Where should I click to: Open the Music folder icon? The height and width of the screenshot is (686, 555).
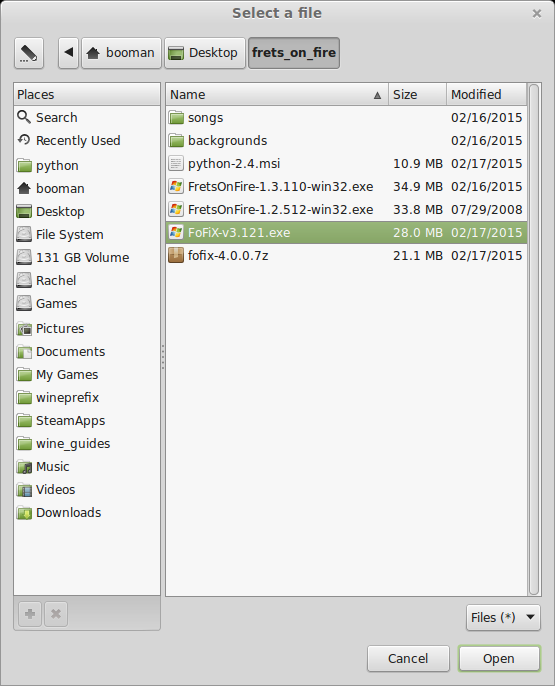coord(24,466)
